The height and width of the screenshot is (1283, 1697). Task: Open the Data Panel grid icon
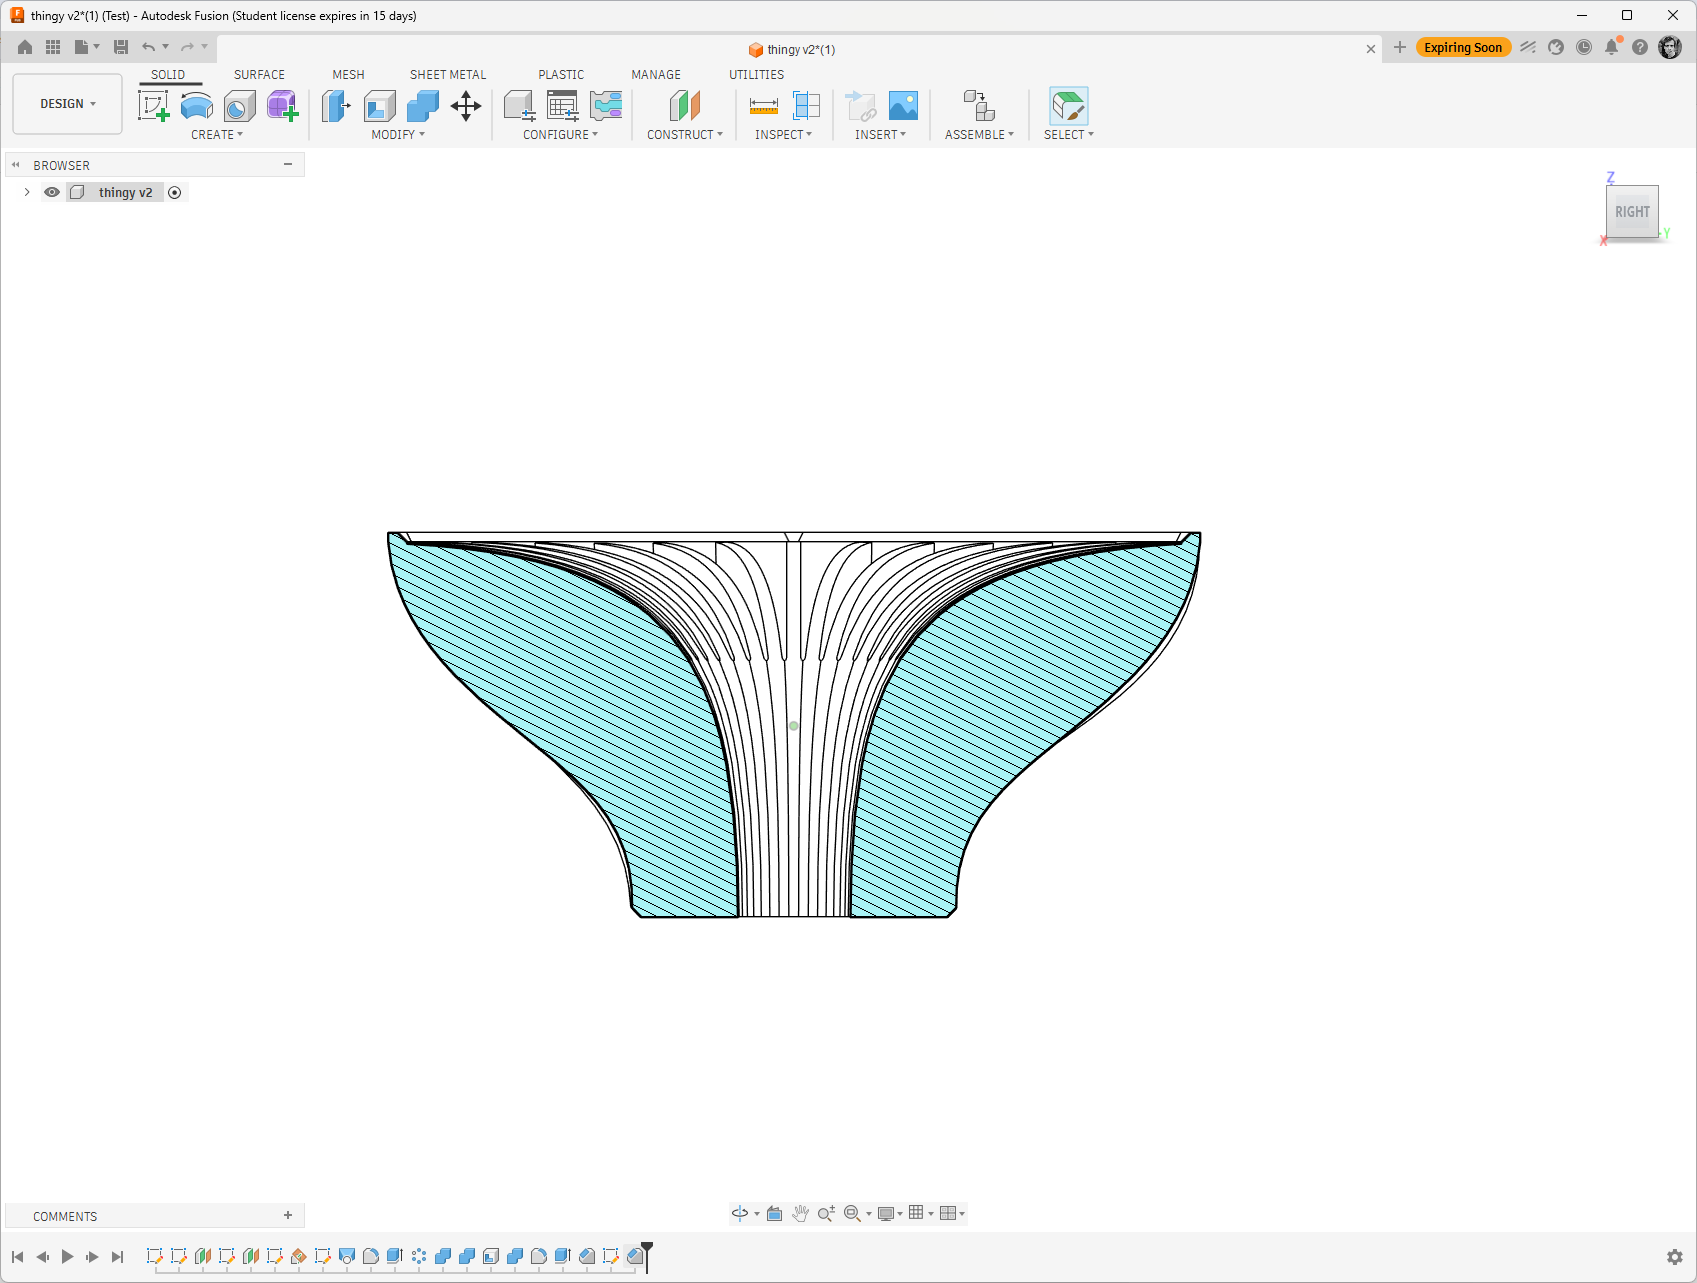coord(53,47)
